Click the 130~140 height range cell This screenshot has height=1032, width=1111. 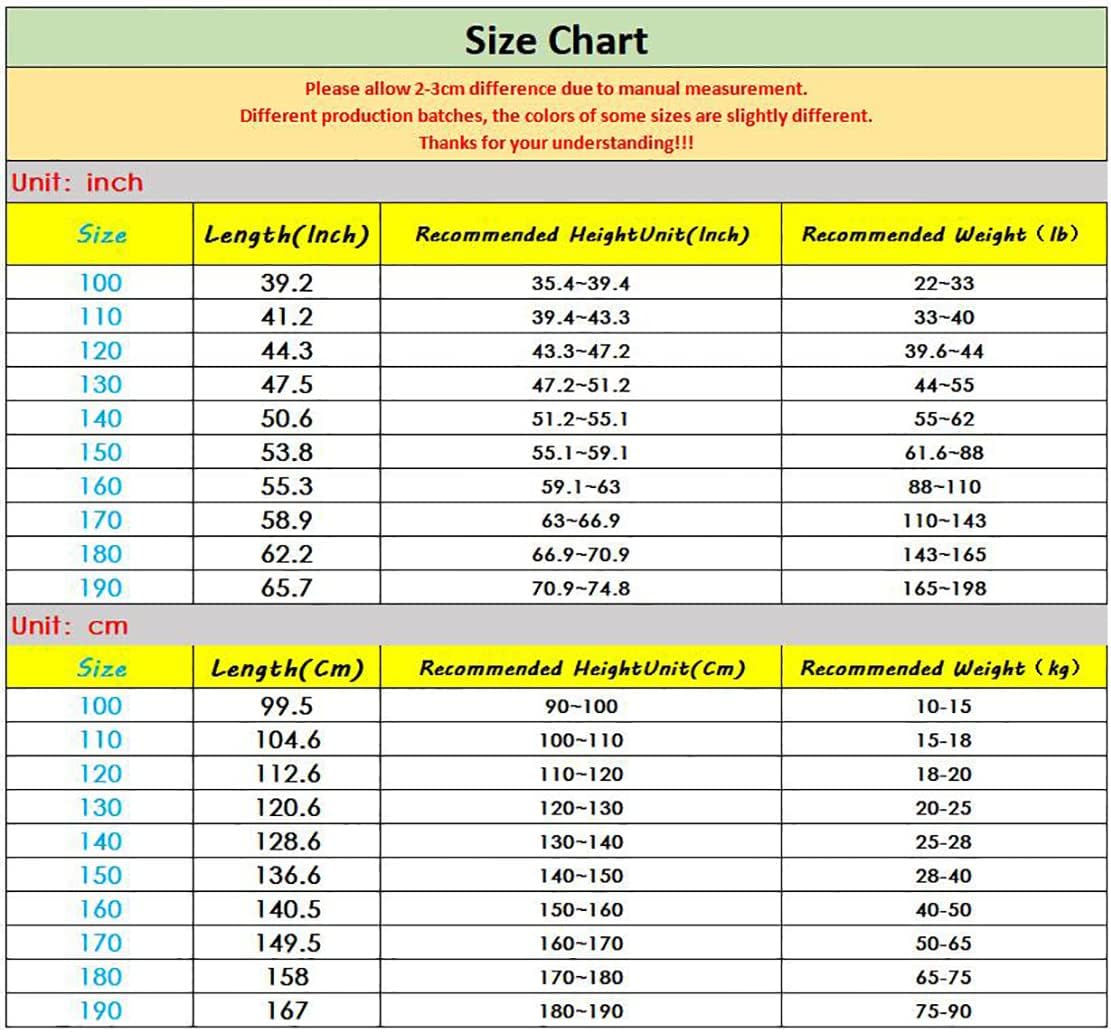(x=580, y=842)
